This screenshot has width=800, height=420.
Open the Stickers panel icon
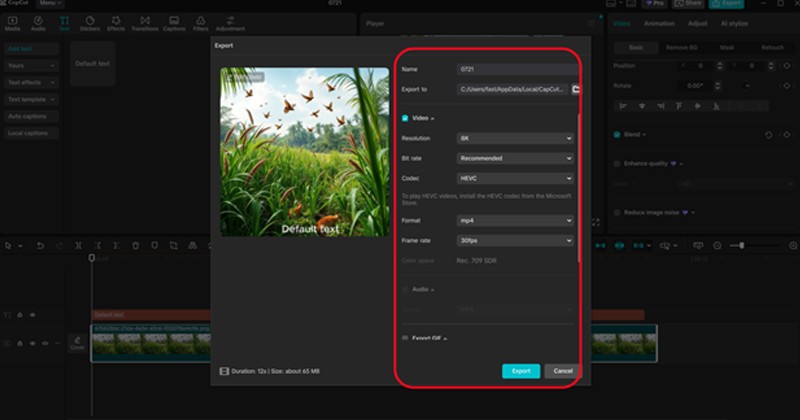click(90, 22)
